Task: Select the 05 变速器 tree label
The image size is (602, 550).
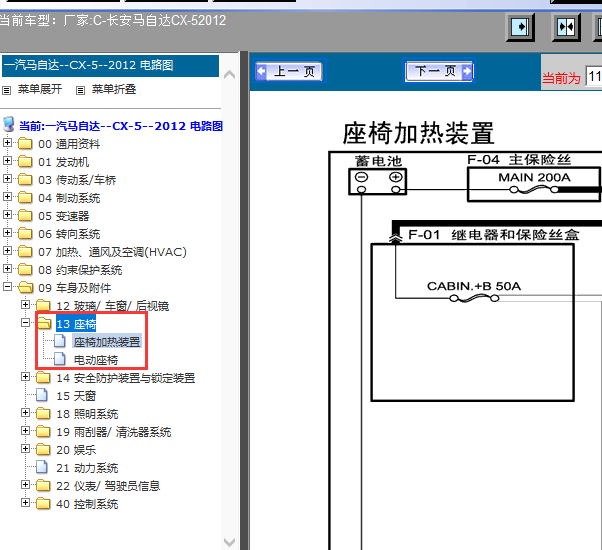Action: coord(64,216)
